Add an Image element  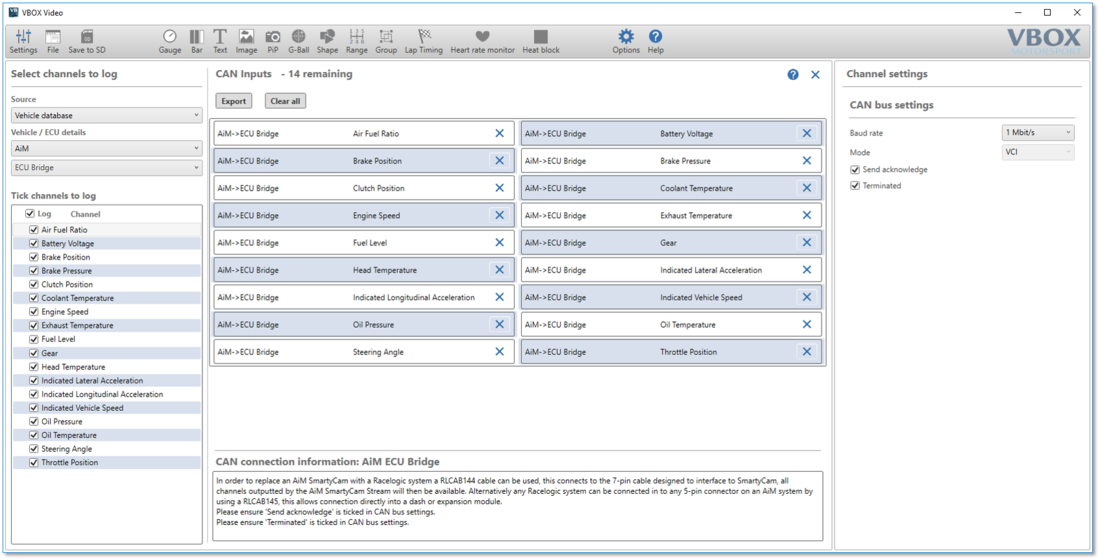tap(246, 41)
